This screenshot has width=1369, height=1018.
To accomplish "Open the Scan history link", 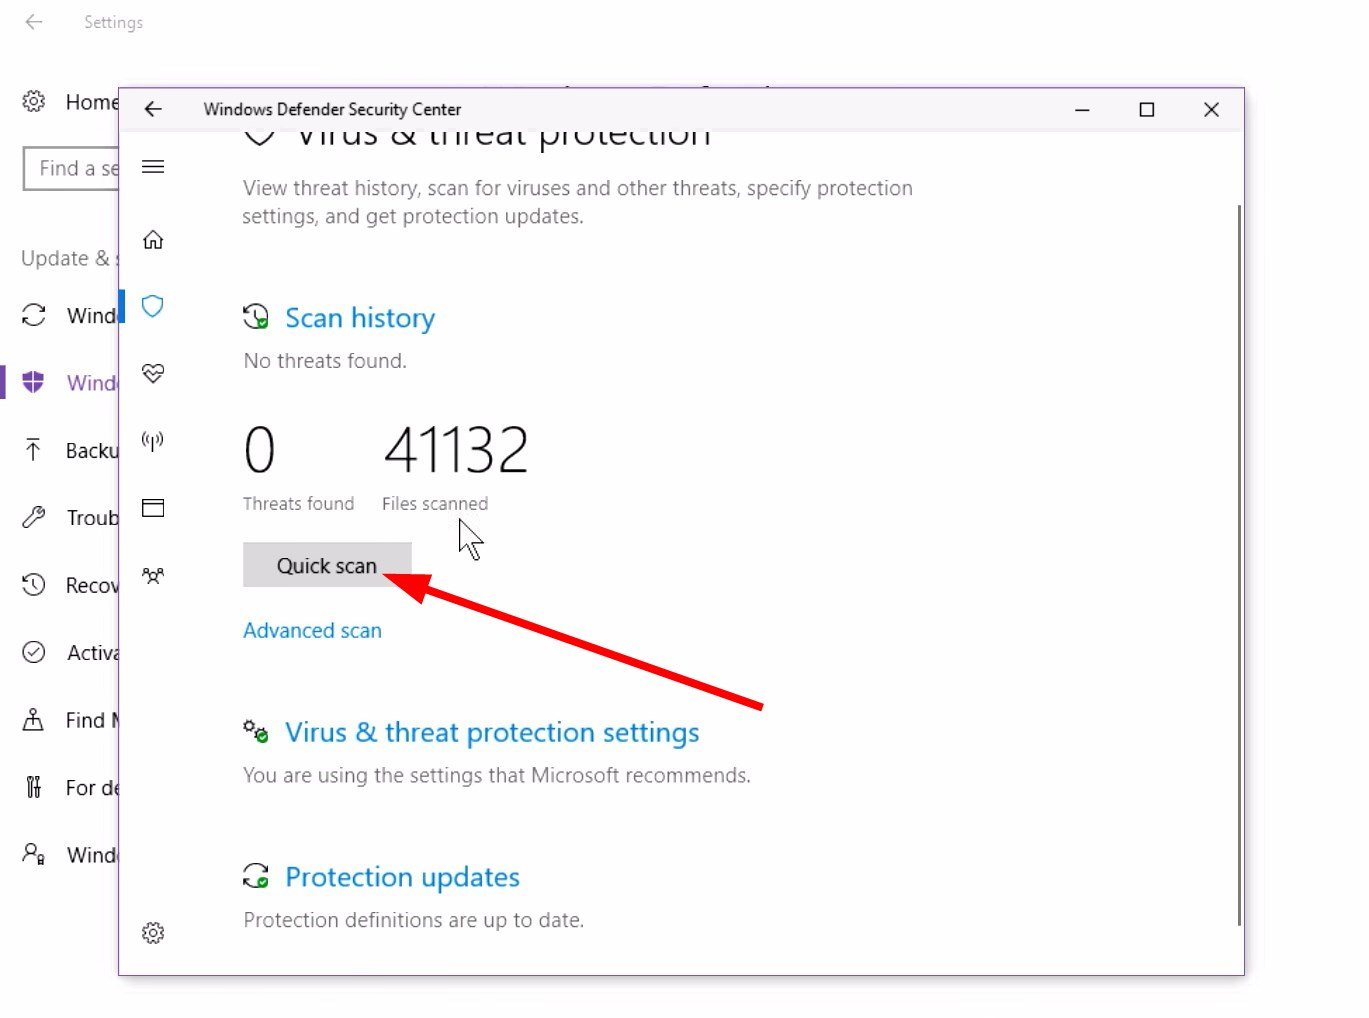I will coord(360,318).
